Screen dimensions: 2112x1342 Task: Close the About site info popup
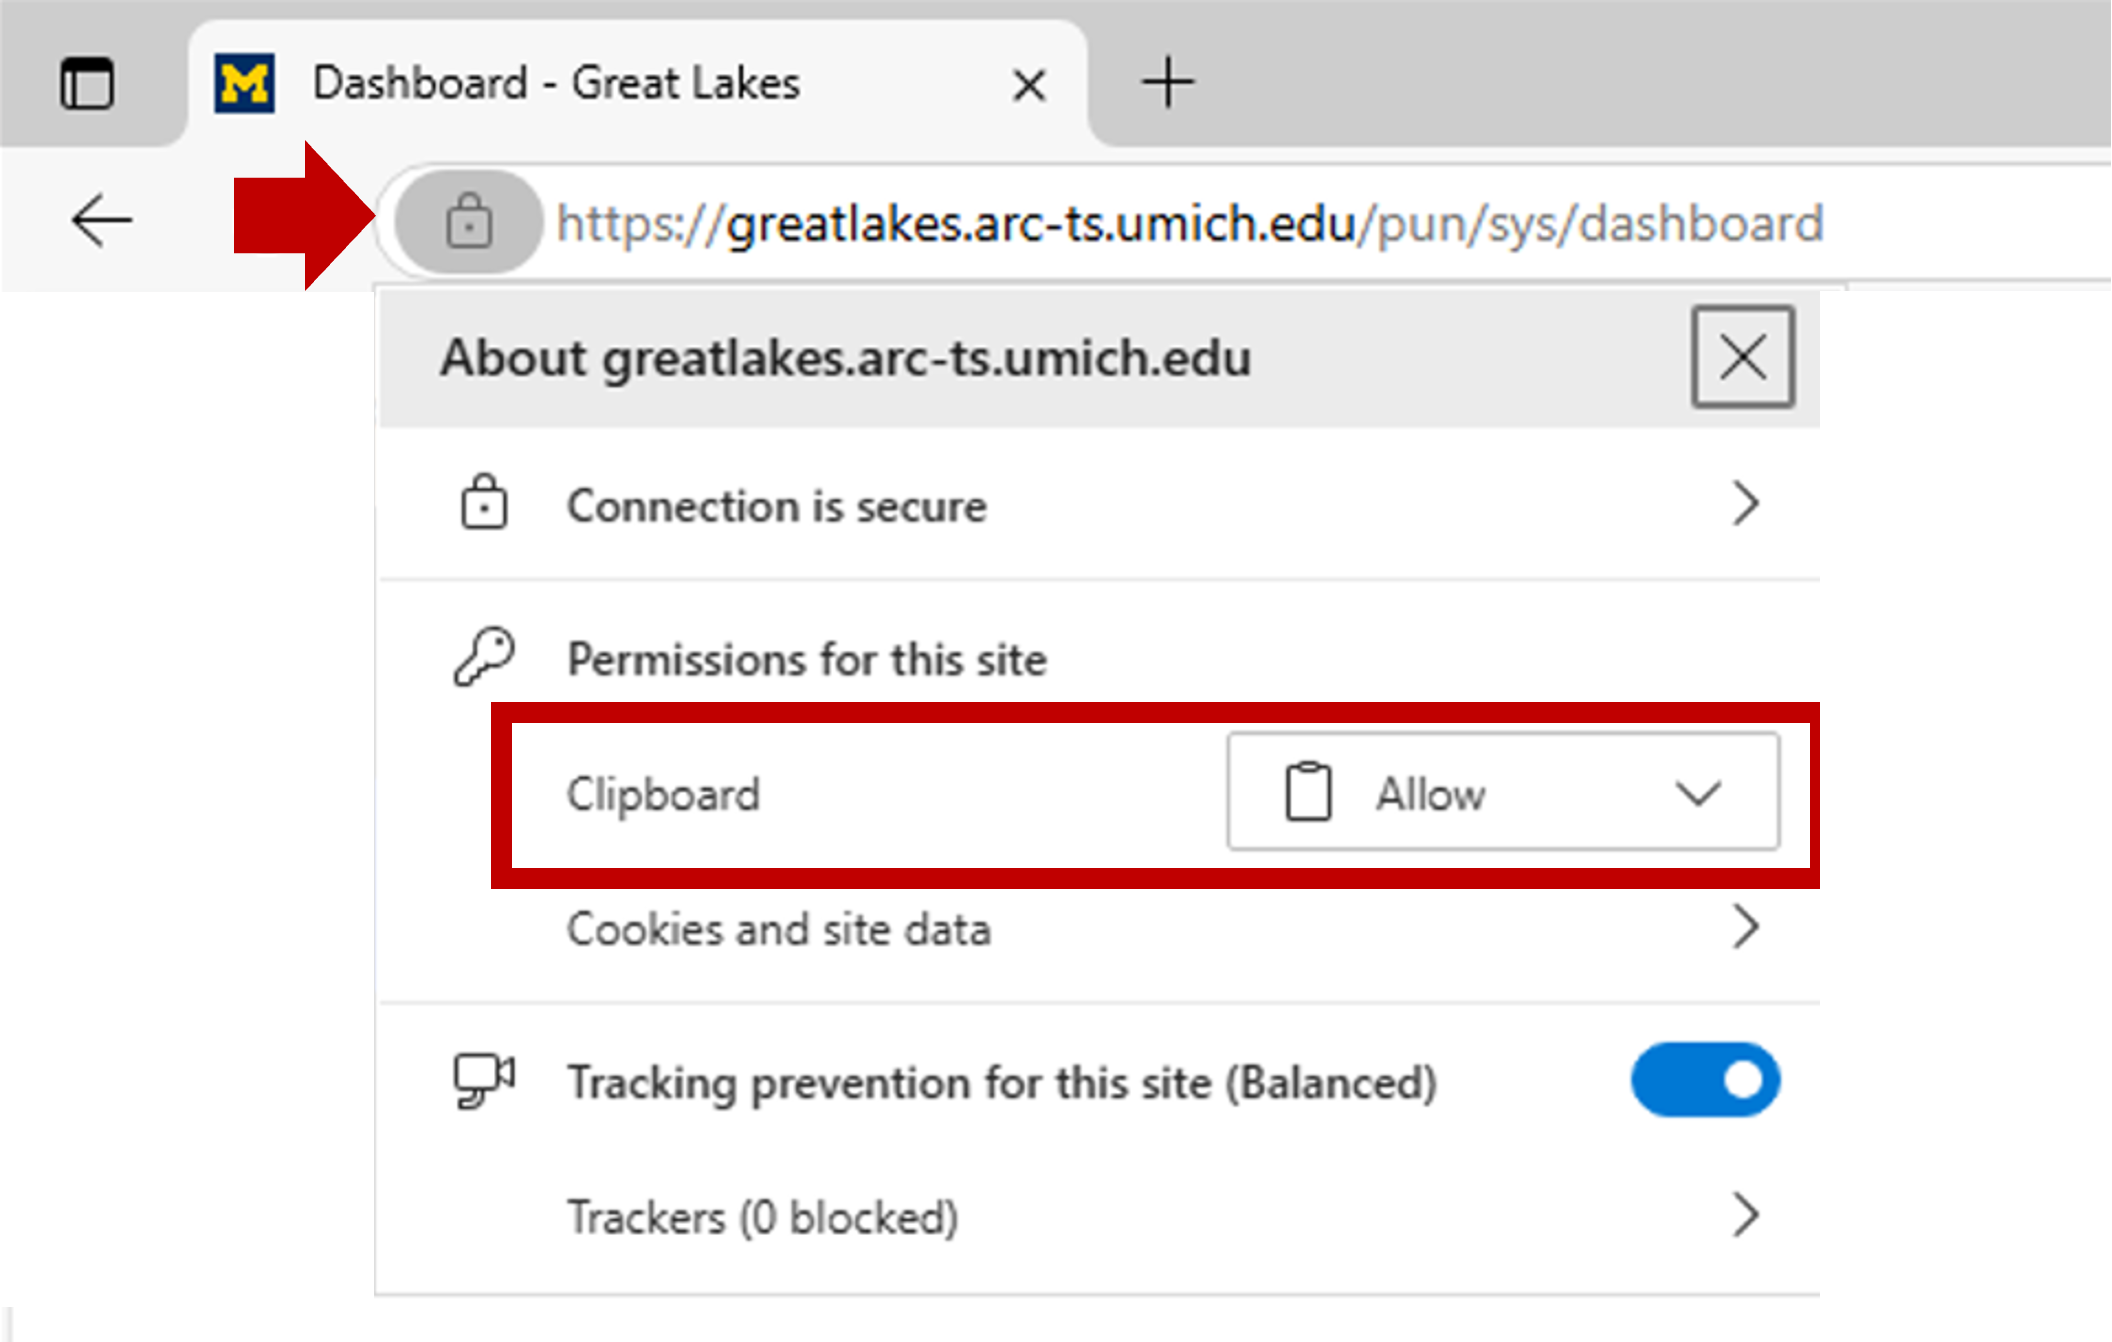[1742, 357]
